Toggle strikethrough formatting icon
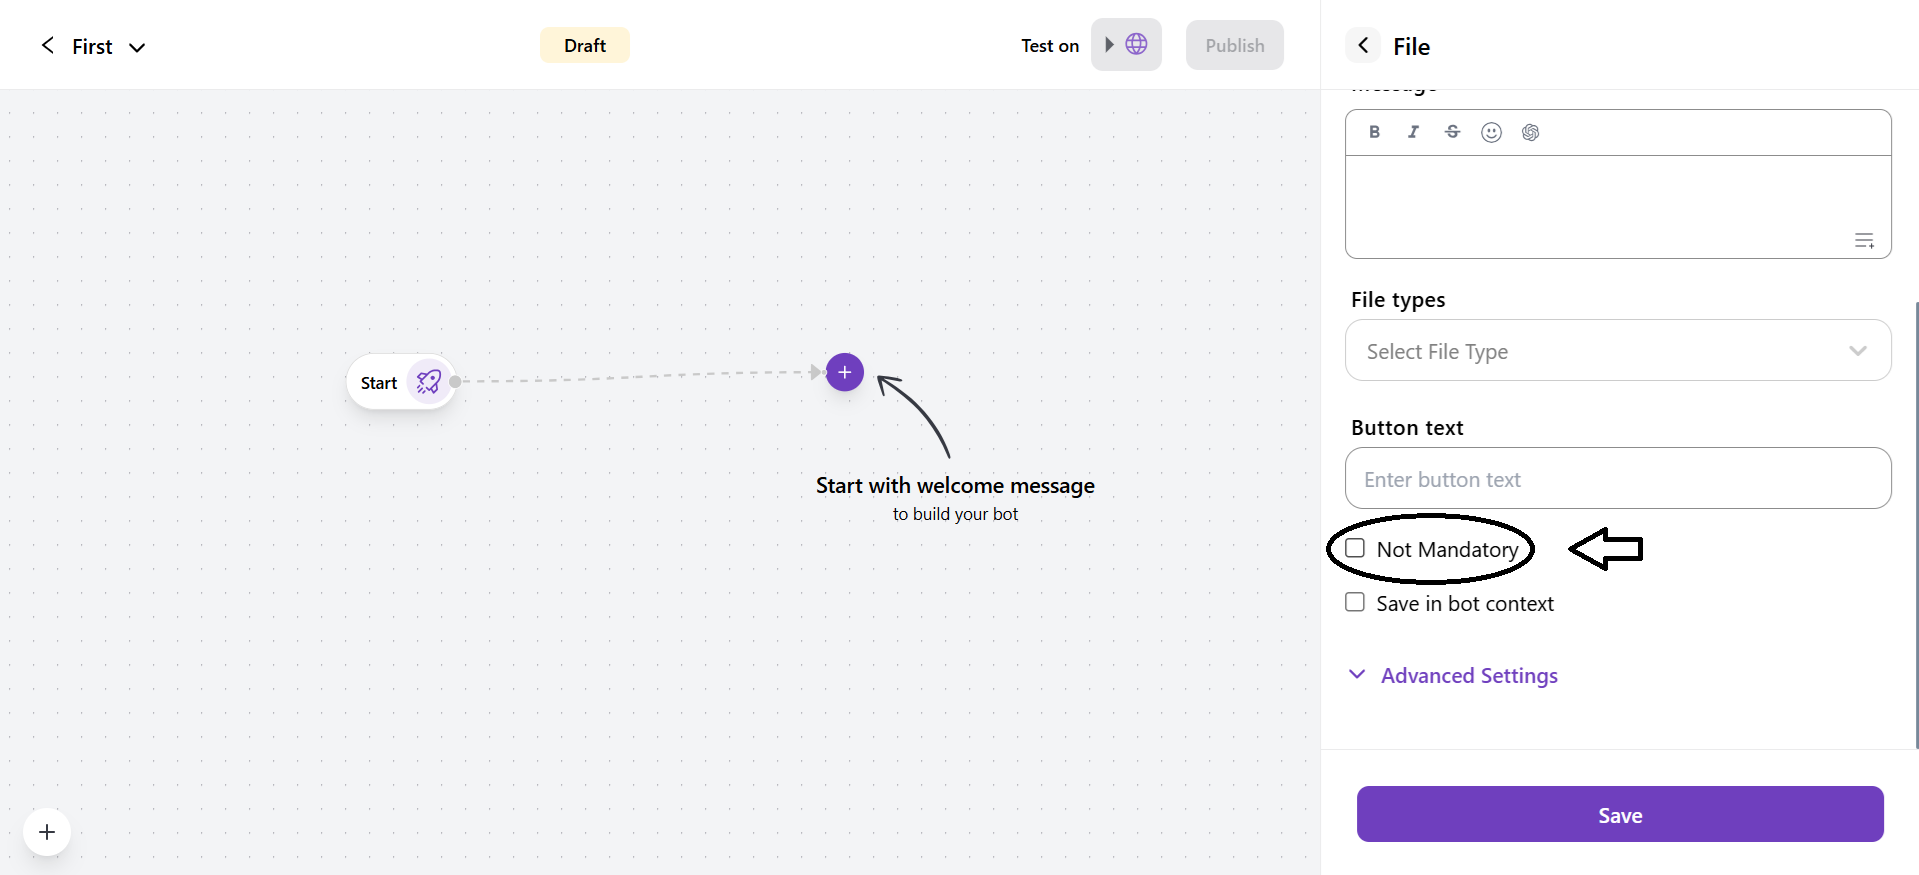 click(x=1452, y=132)
